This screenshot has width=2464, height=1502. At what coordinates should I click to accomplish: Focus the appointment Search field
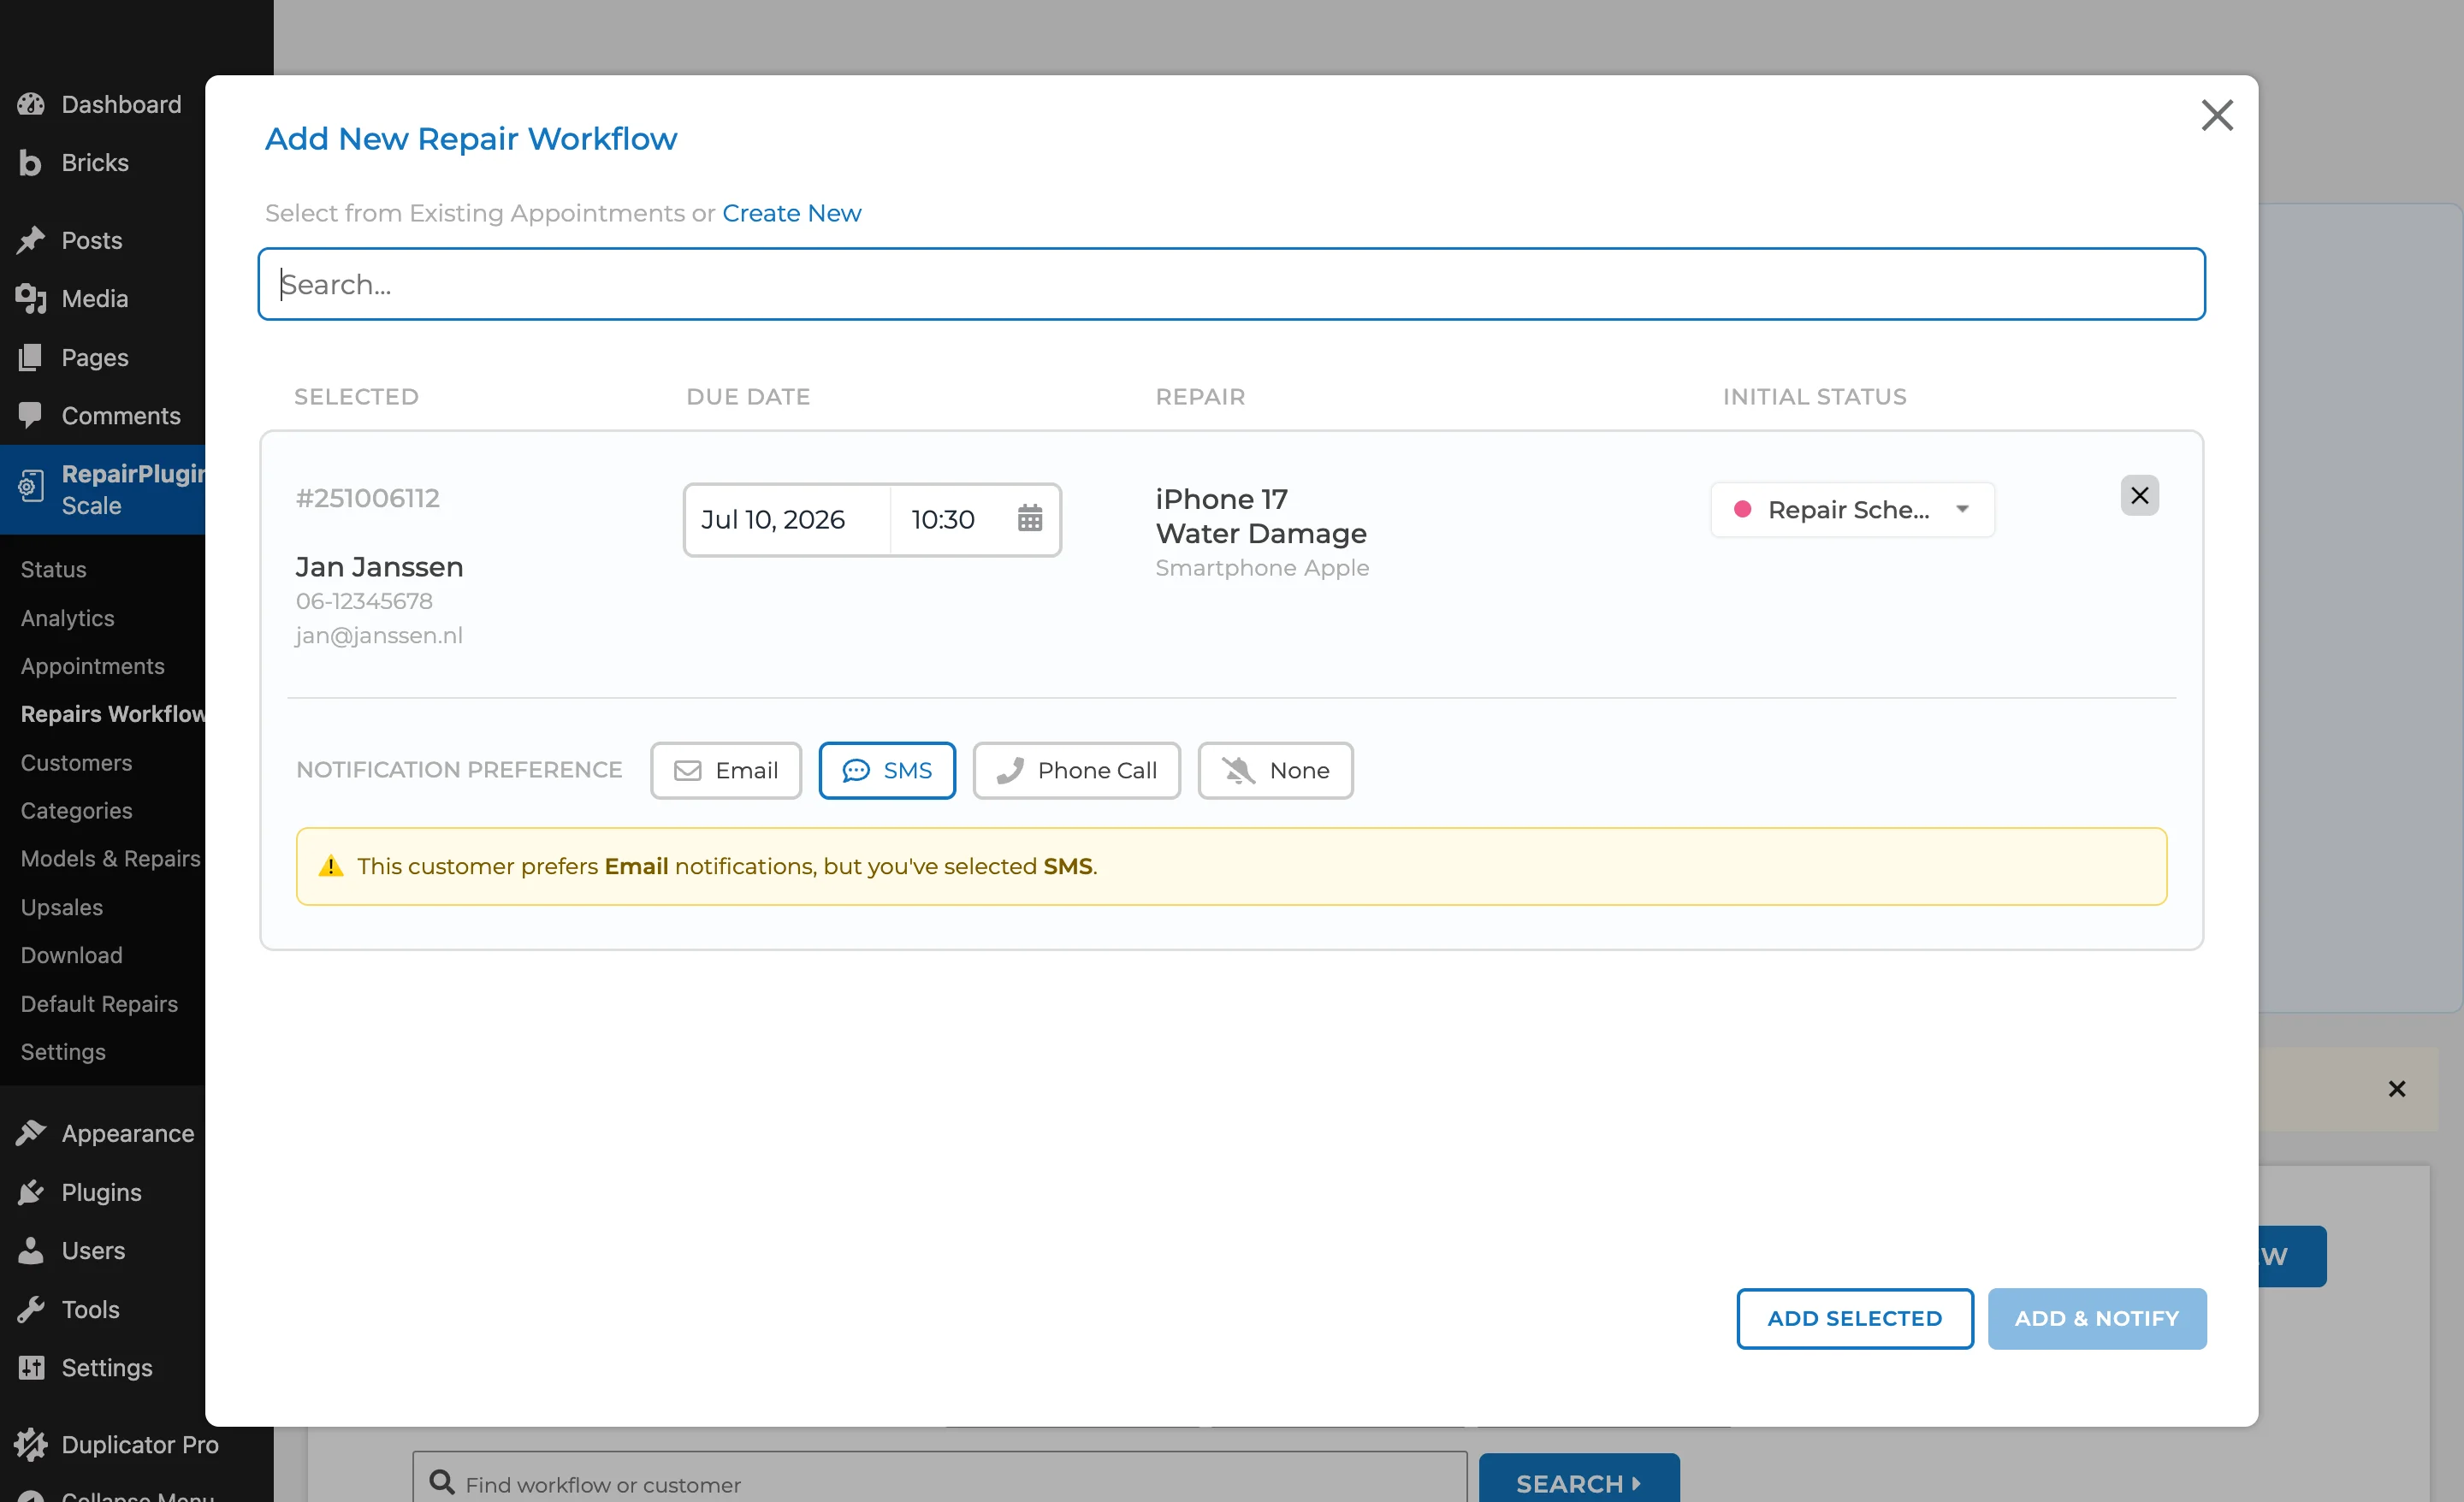point(1231,284)
